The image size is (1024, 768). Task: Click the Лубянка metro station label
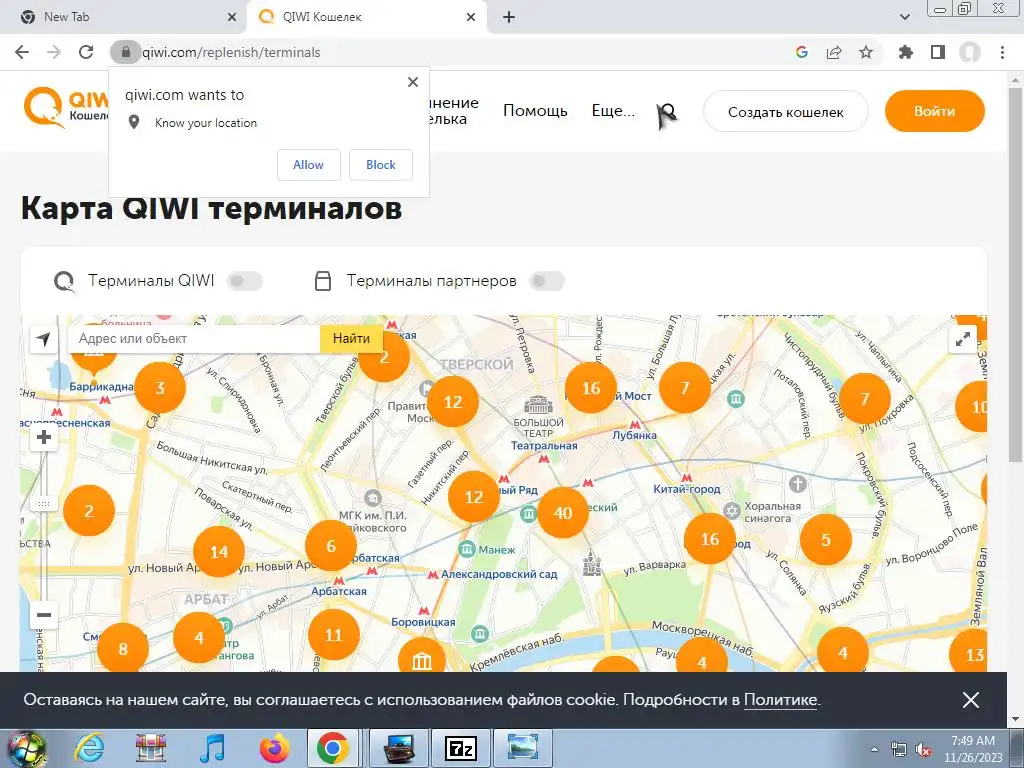(634, 435)
